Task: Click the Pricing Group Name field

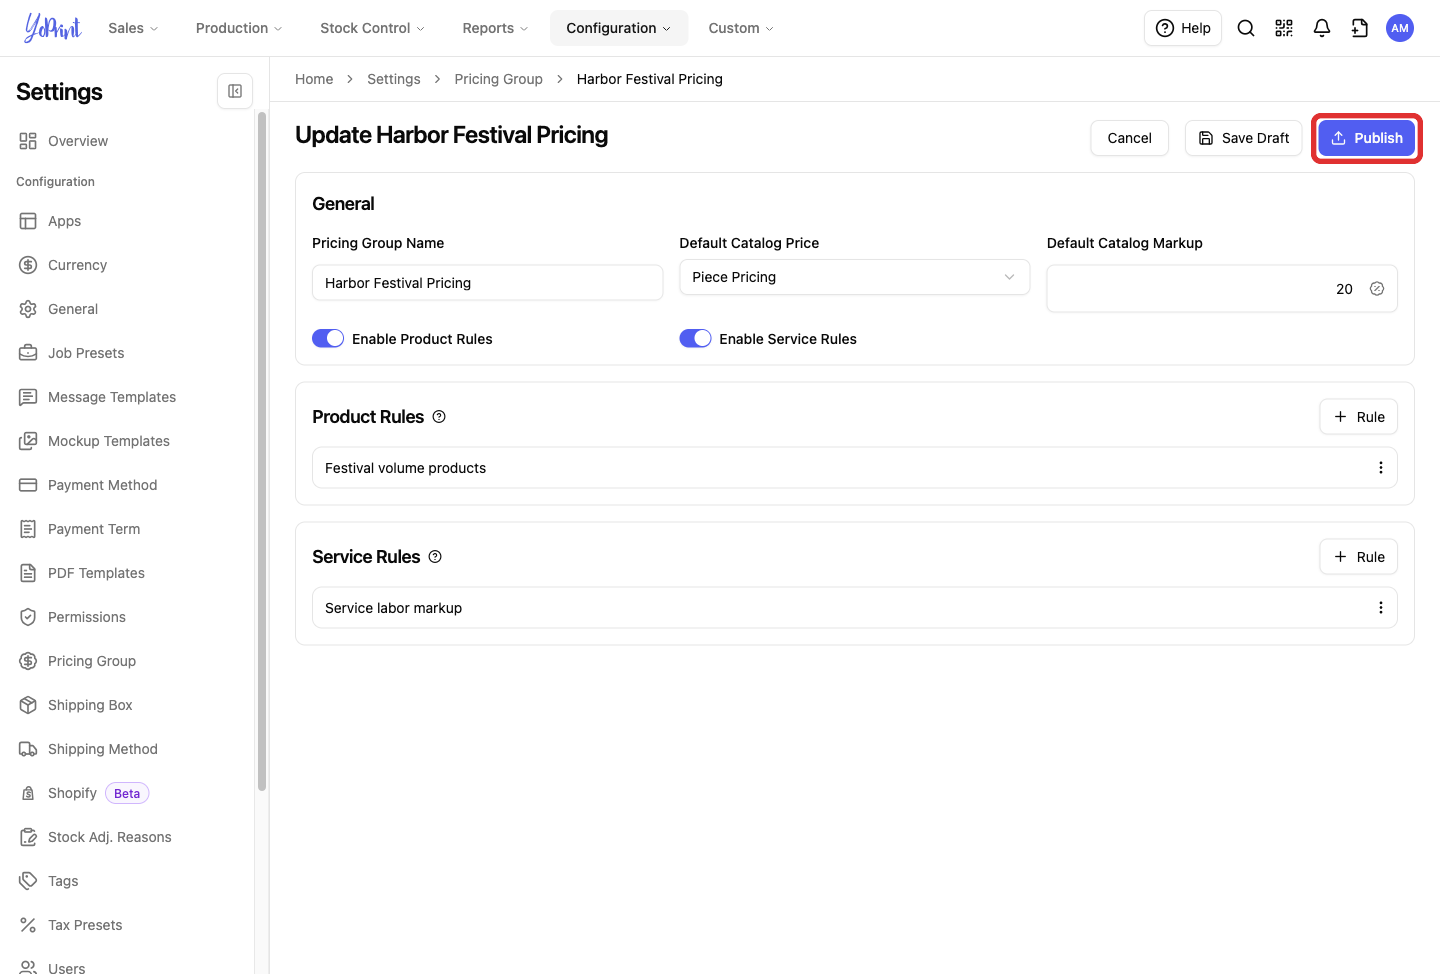Action: coord(487,283)
